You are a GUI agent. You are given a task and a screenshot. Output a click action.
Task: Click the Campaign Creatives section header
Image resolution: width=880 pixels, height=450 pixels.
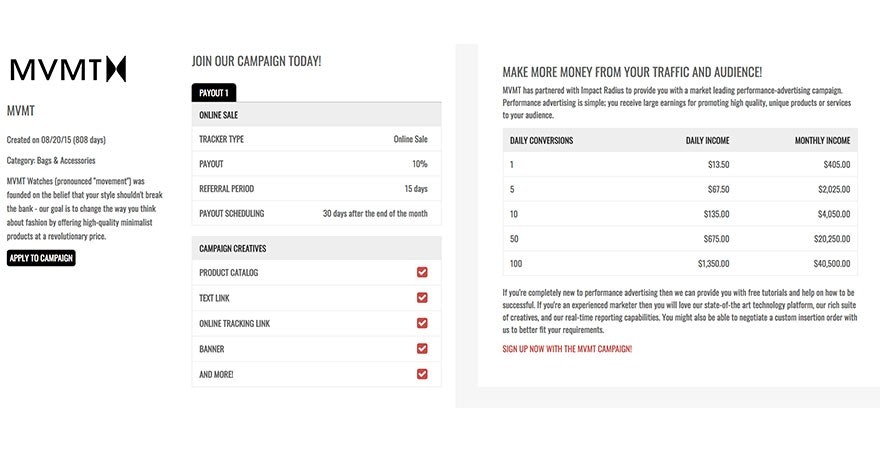[x=316, y=248]
